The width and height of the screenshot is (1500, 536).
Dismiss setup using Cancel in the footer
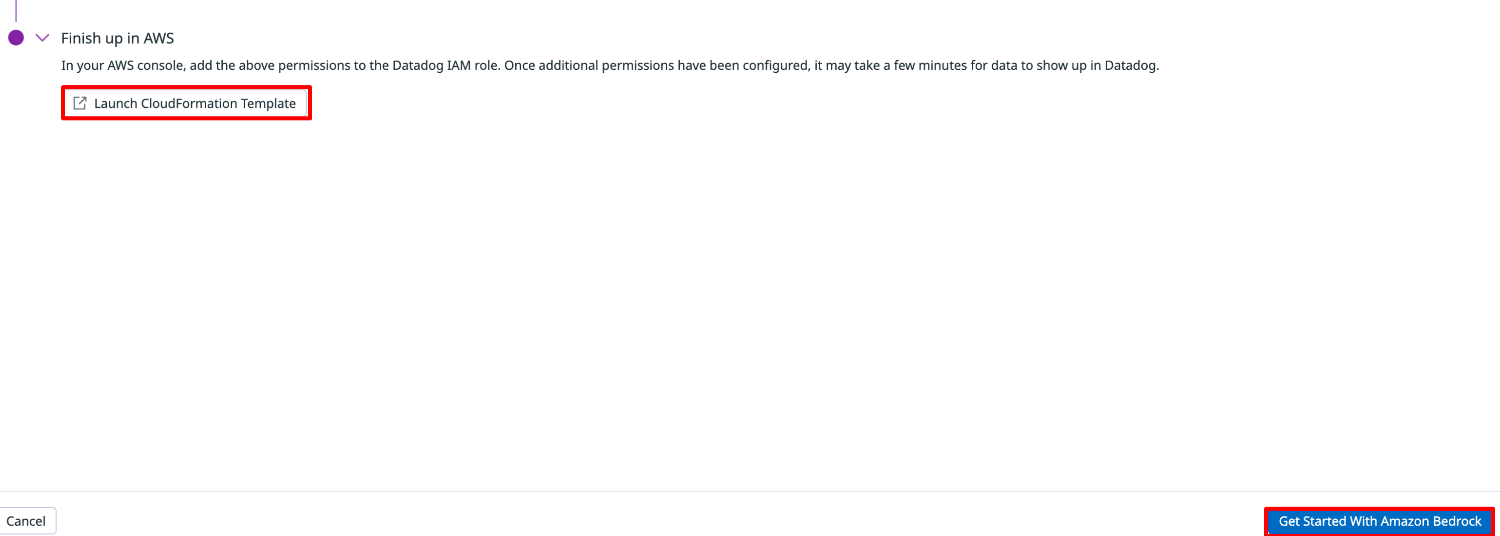click(27, 521)
